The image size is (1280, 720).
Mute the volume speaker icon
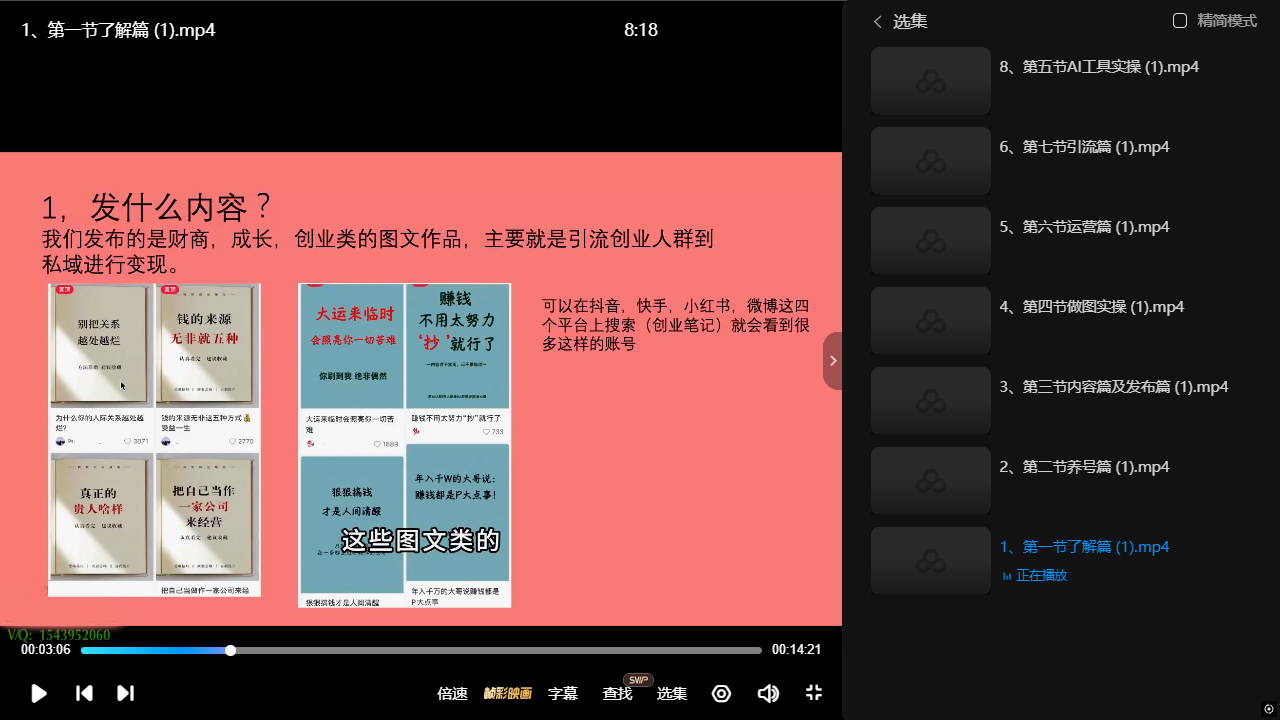[x=768, y=693]
